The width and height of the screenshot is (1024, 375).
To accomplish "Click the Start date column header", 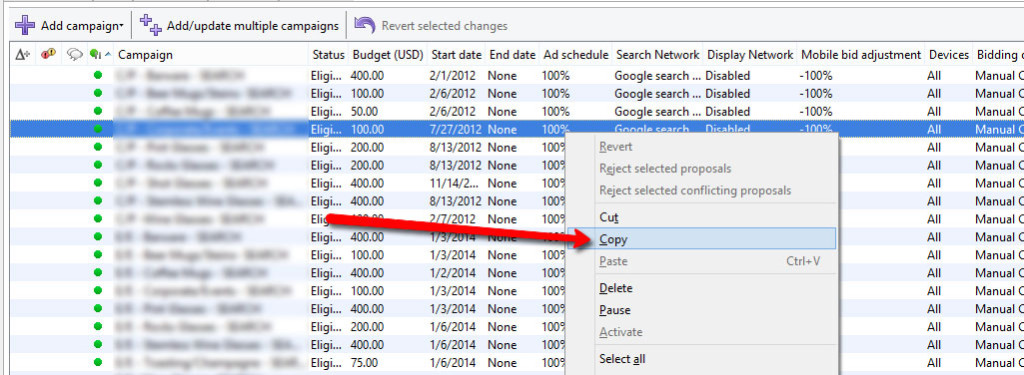I will 456,55.
